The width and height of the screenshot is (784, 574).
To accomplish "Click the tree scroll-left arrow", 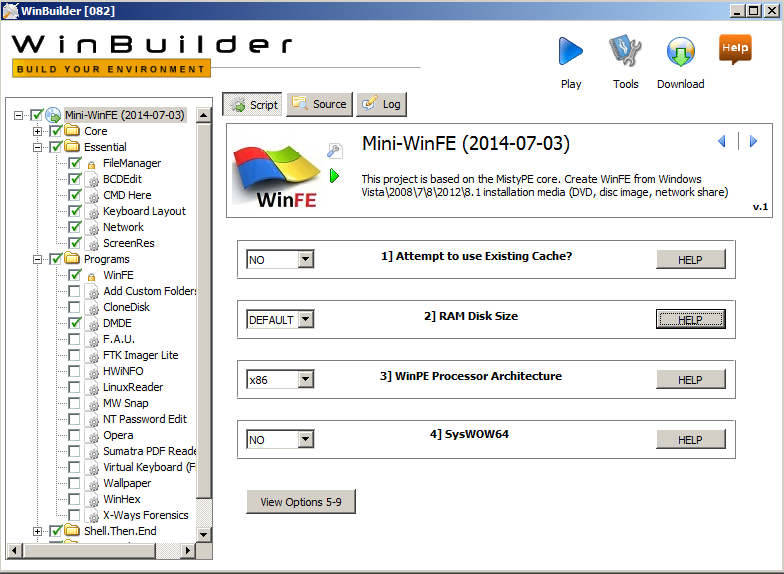I will point(14,550).
